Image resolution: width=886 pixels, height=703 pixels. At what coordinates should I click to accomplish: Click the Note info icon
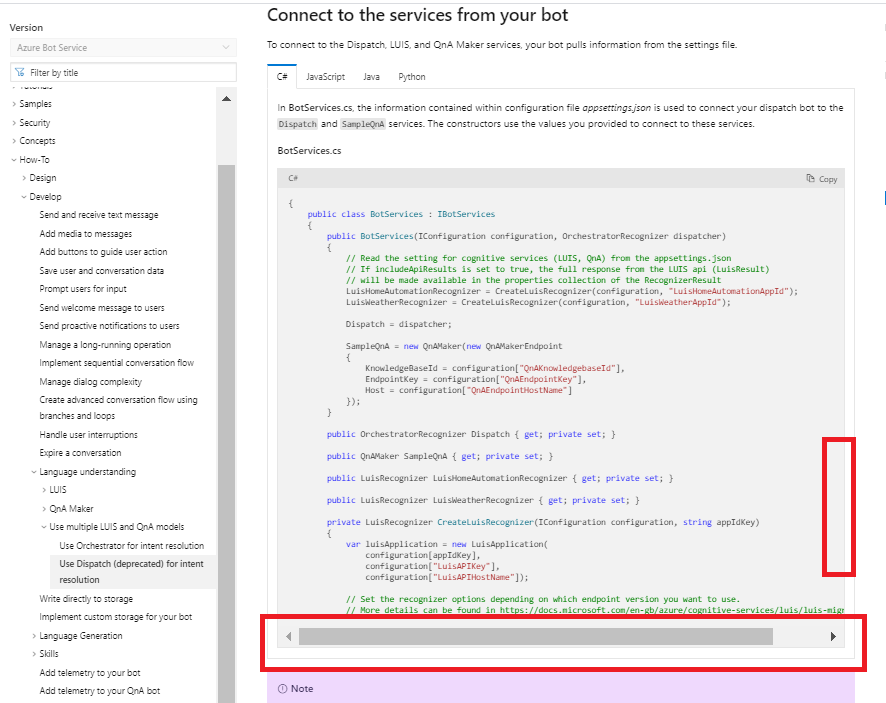(283, 688)
